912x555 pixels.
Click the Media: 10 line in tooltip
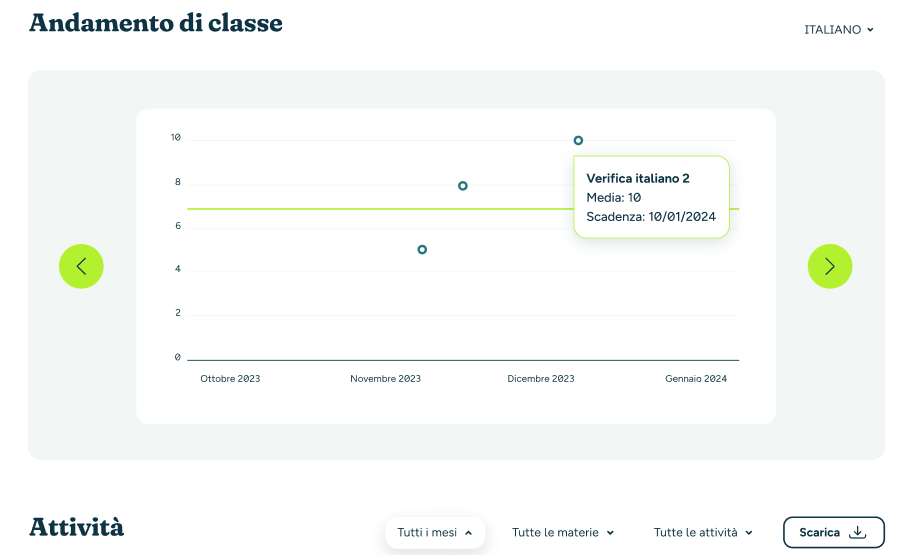tap(613, 197)
